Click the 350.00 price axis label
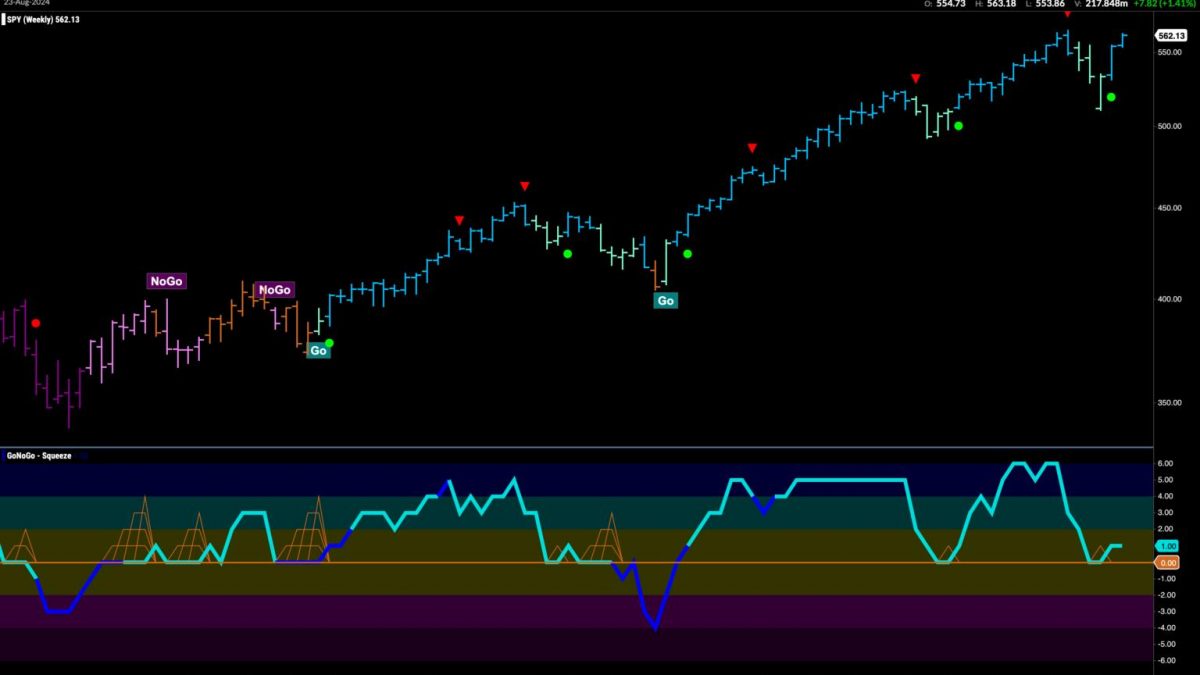Viewport: 1200px width, 675px height. 1169,402
